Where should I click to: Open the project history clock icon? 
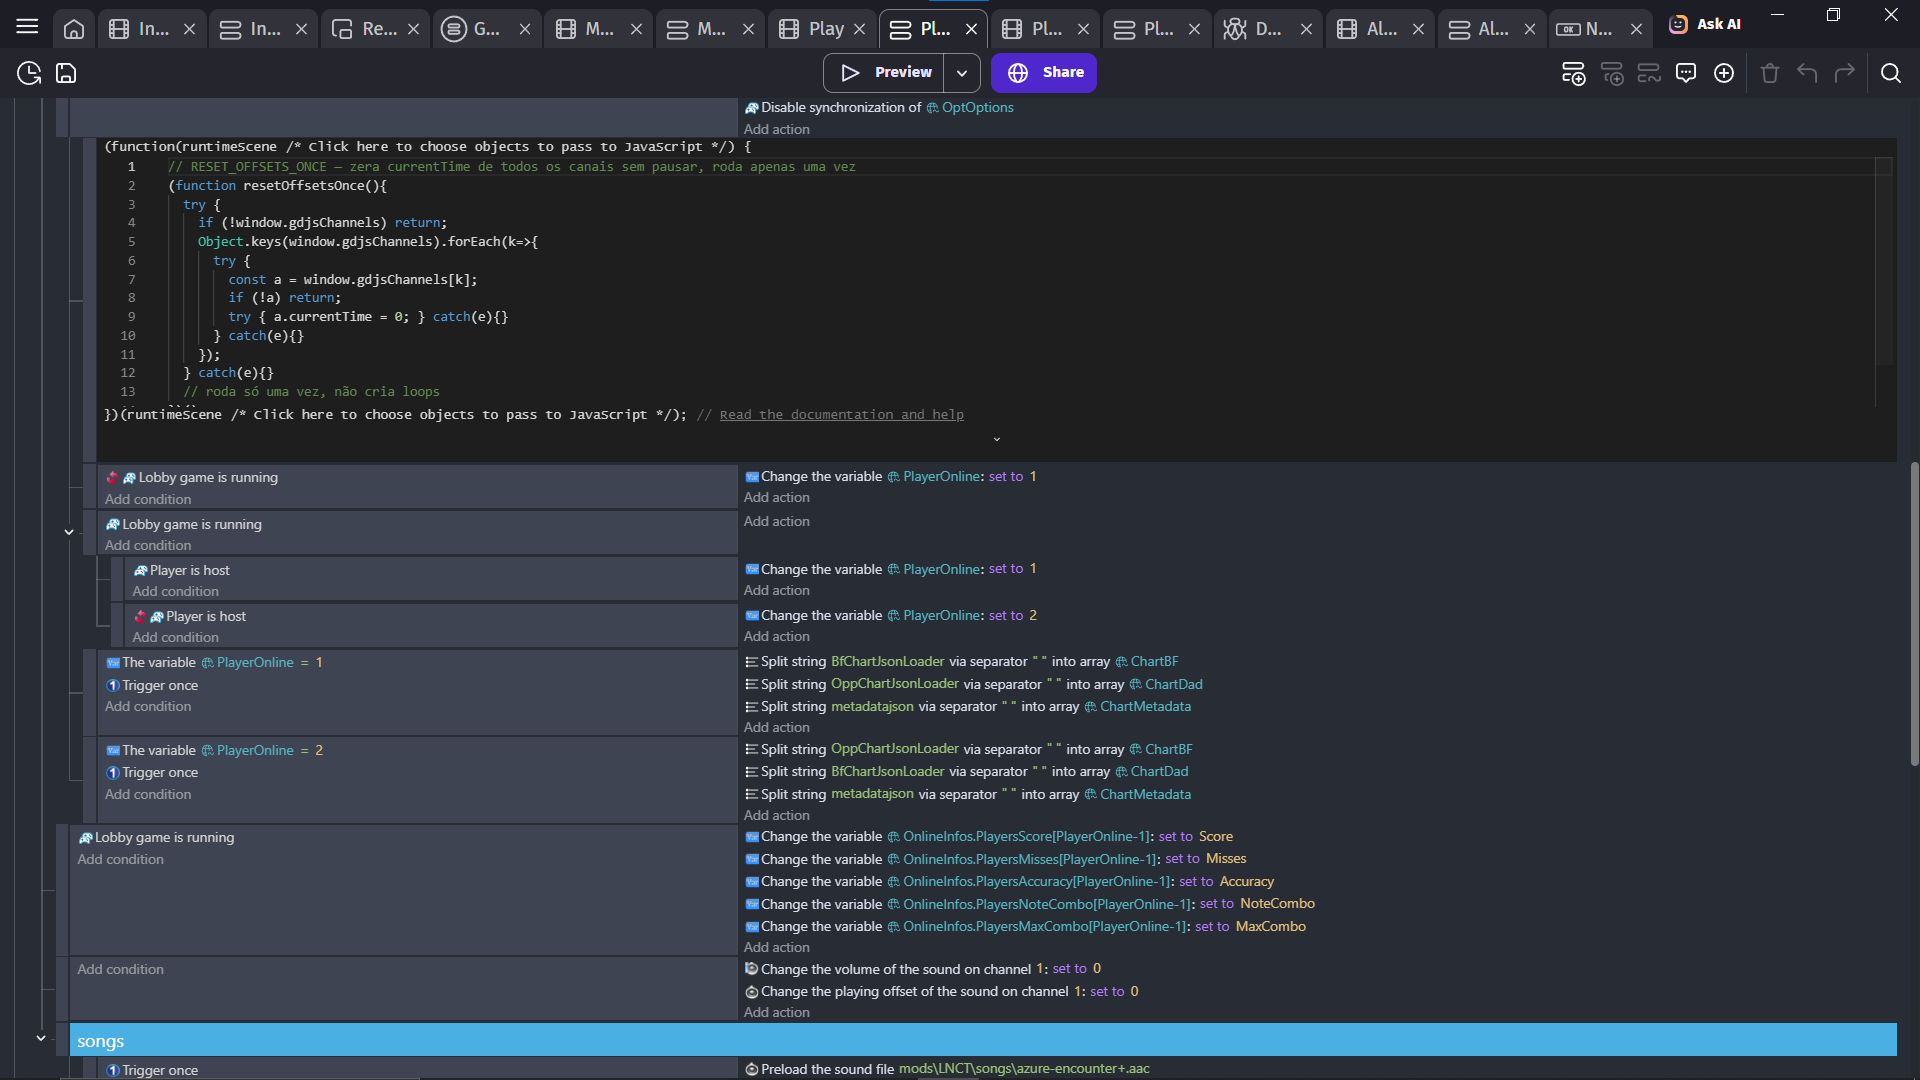(x=29, y=73)
